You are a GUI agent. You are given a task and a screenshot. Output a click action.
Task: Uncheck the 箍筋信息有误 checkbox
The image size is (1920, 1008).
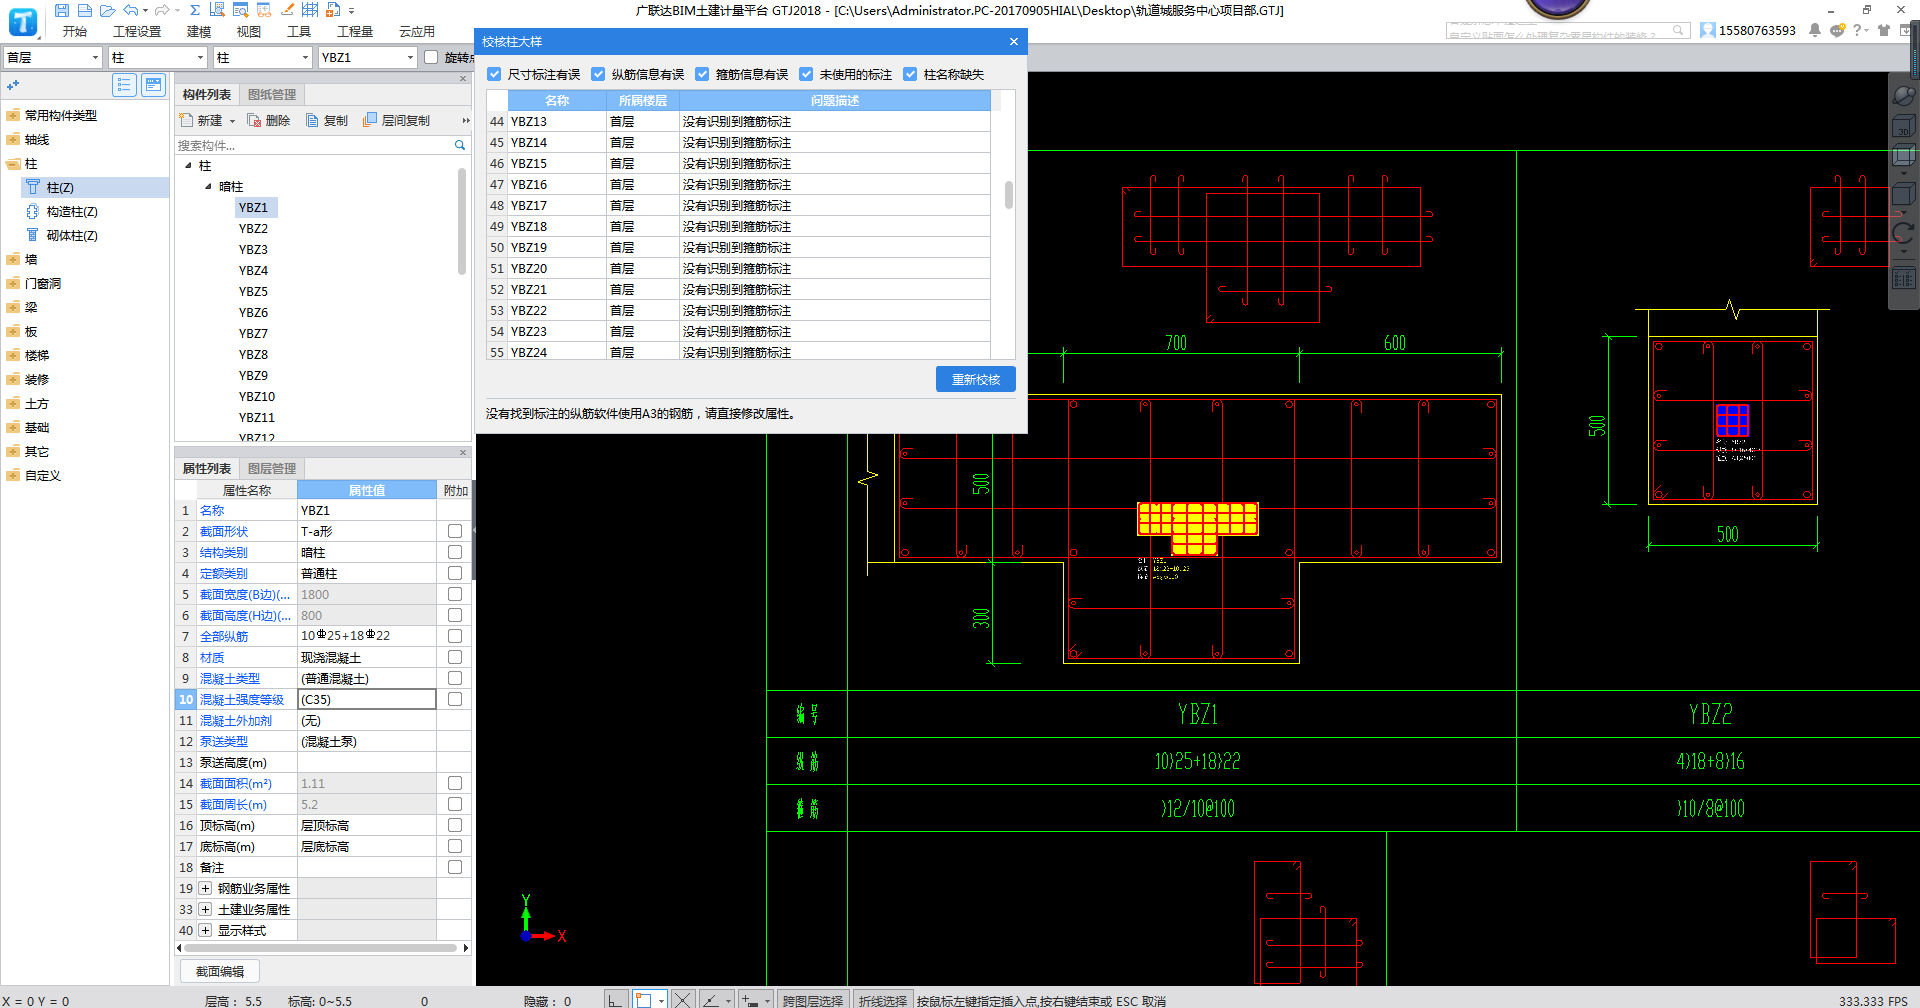702,74
